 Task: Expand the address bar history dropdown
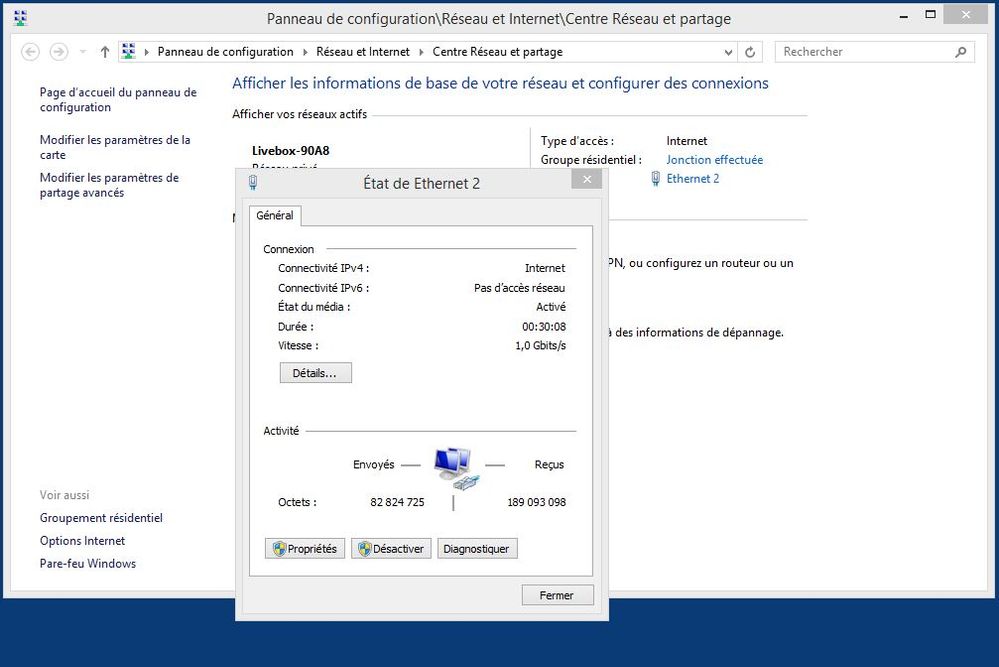click(x=727, y=52)
